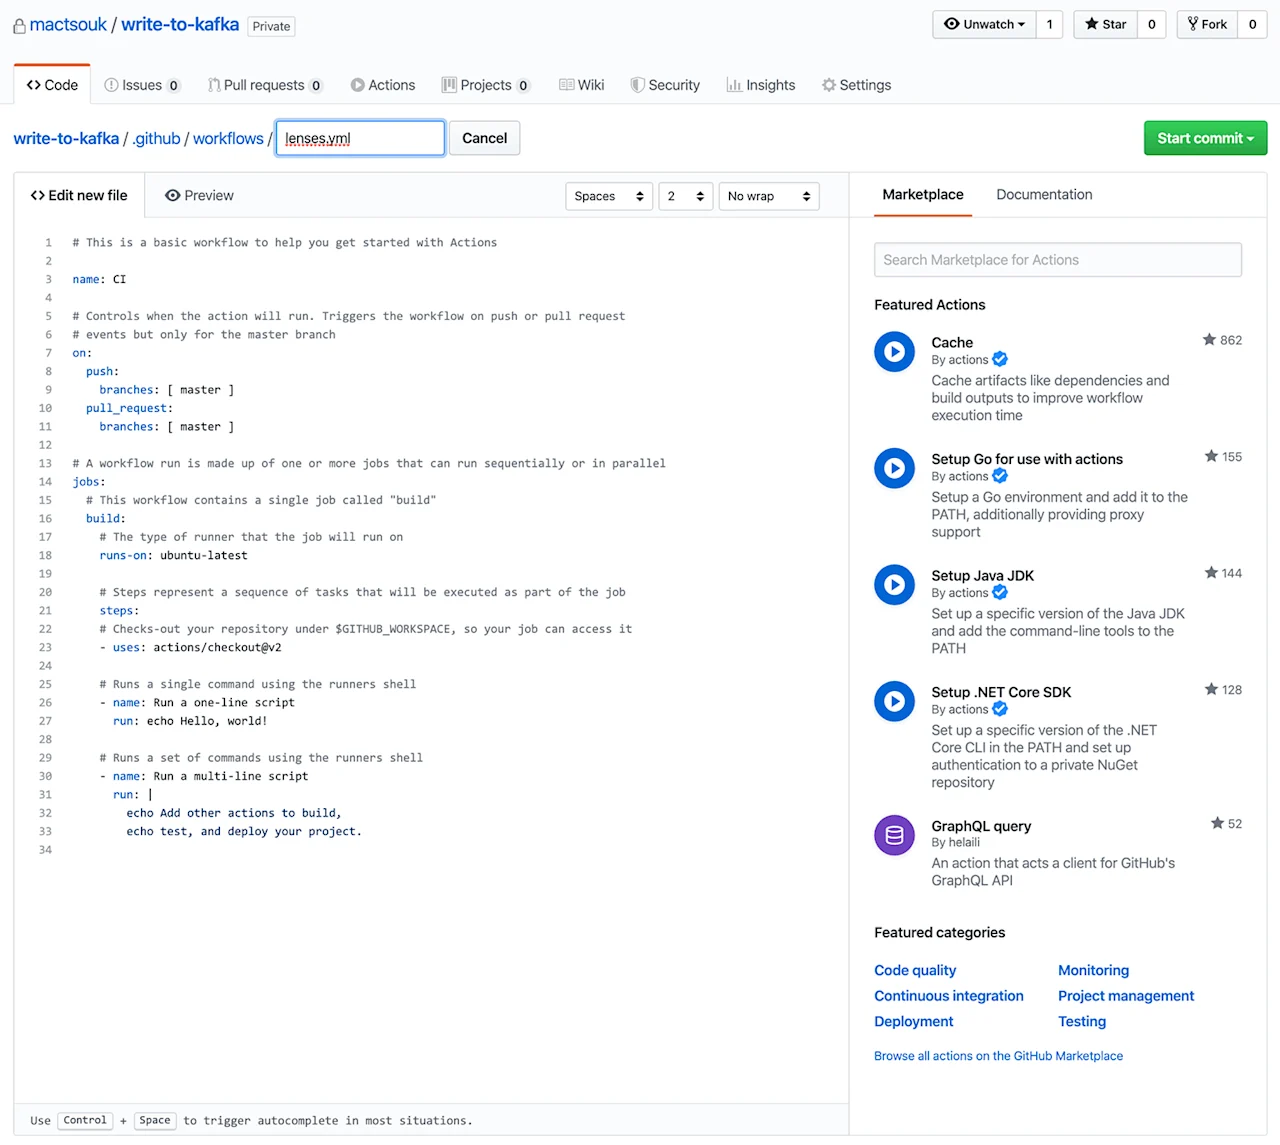1280x1145 pixels.
Task: Open the Unwatch dropdown
Action: click(x=982, y=24)
